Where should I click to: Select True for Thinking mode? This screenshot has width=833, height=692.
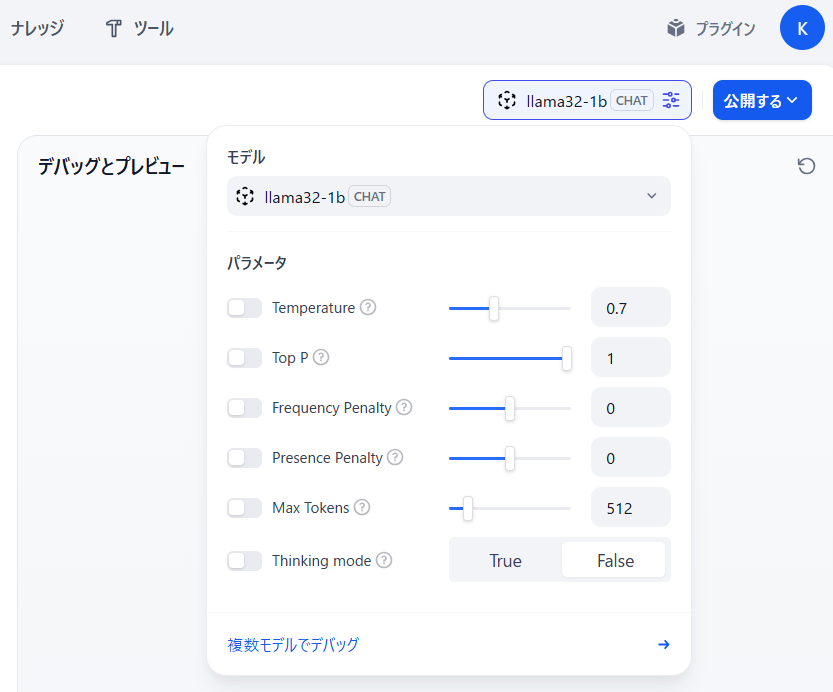505,560
